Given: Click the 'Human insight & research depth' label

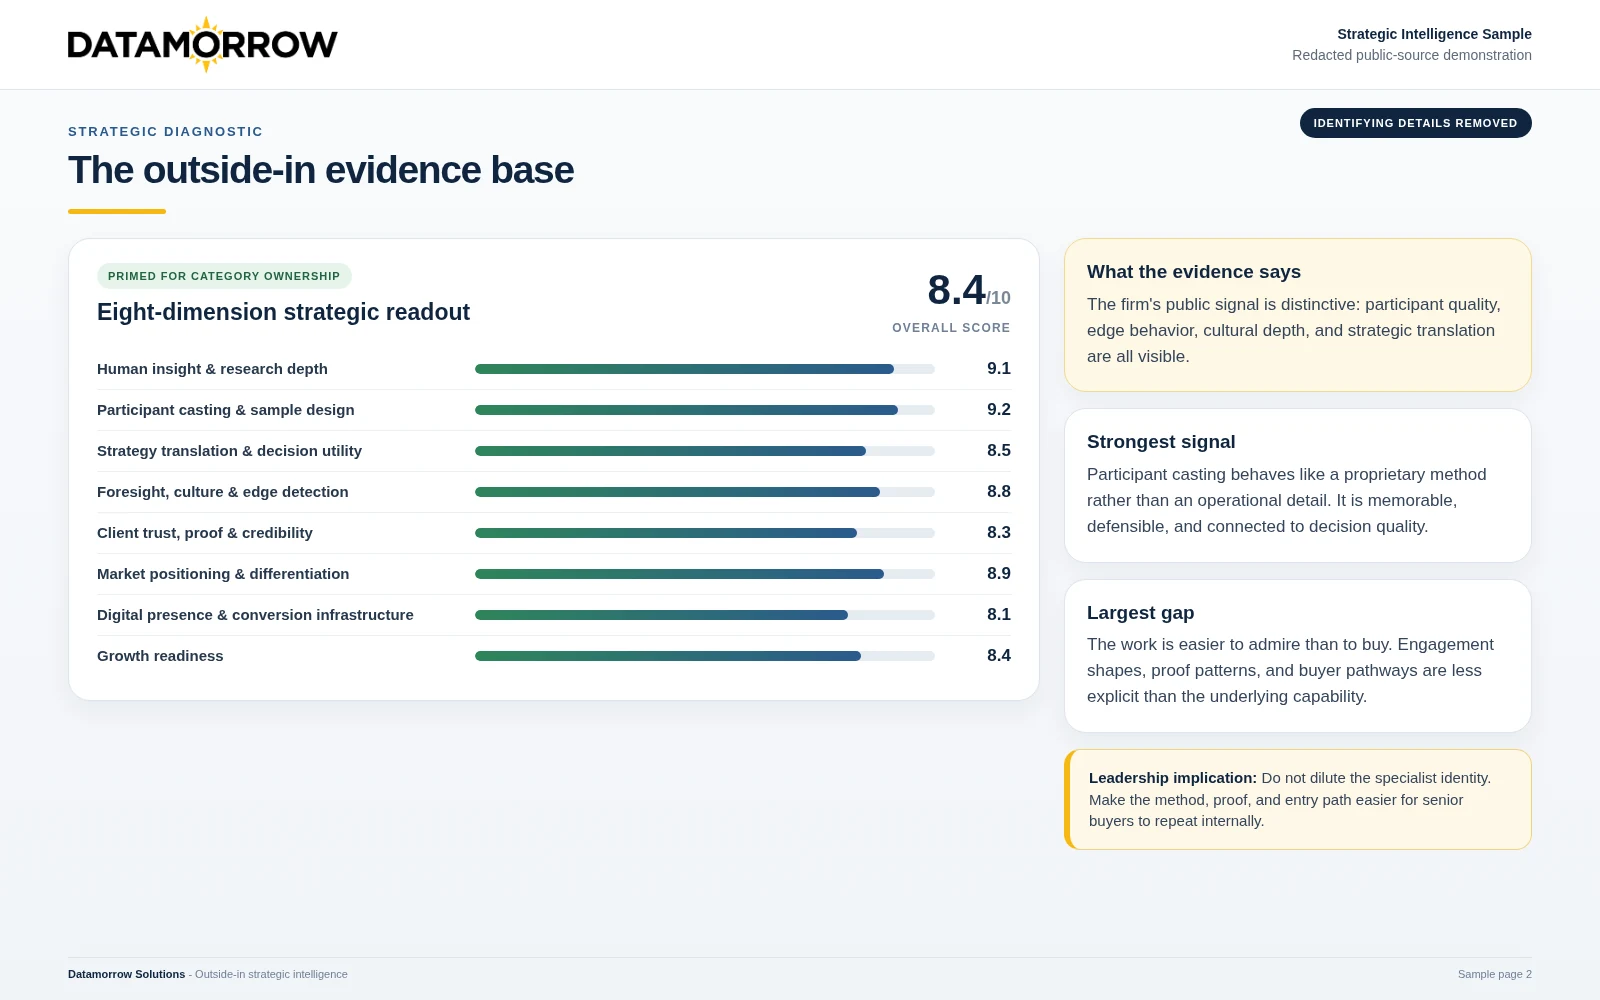Looking at the screenshot, I should click(212, 369).
